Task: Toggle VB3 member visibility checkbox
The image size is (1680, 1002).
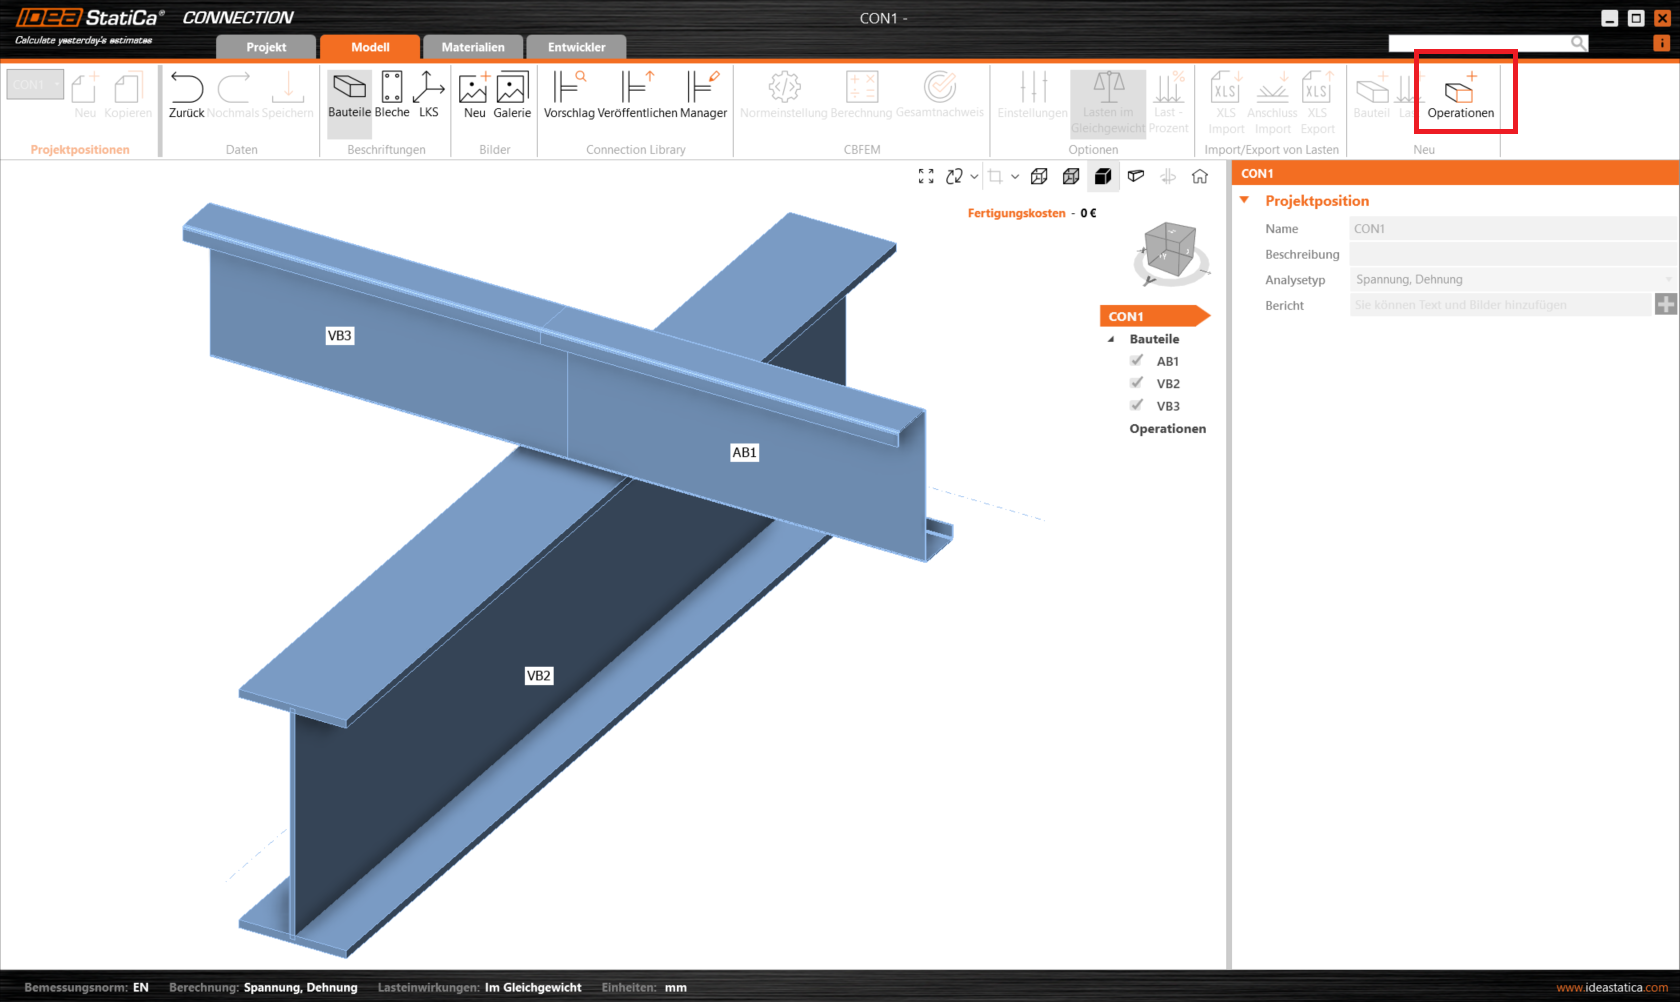Action: pyautogui.click(x=1137, y=406)
